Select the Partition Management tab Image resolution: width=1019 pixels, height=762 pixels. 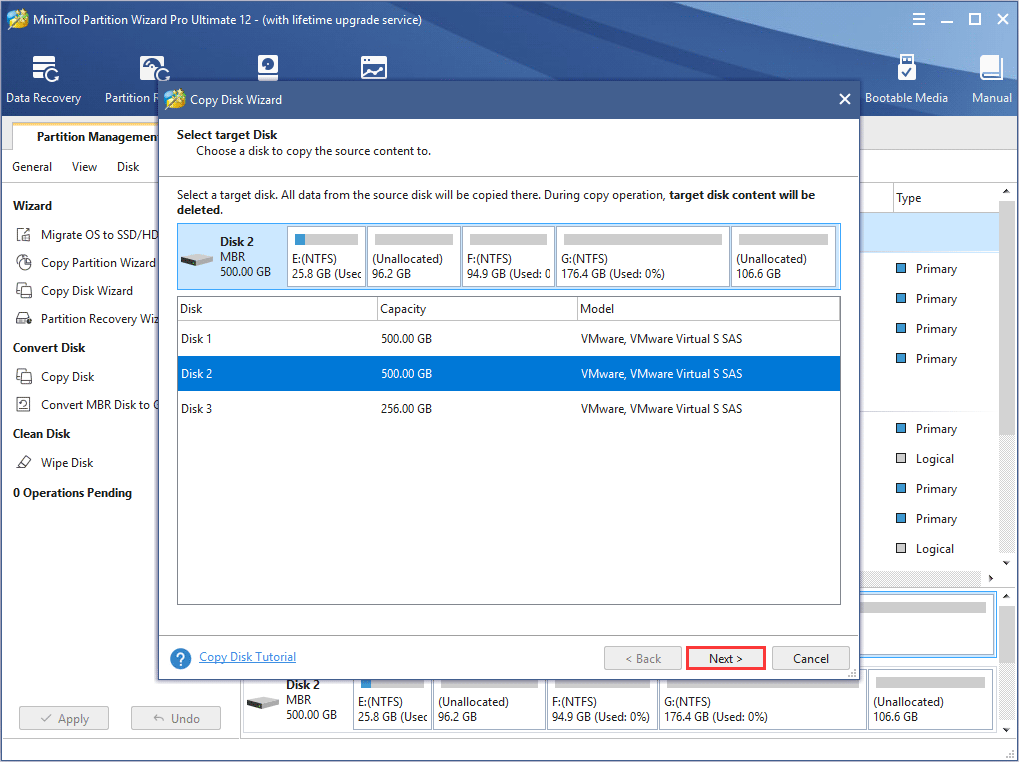pos(84,136)
